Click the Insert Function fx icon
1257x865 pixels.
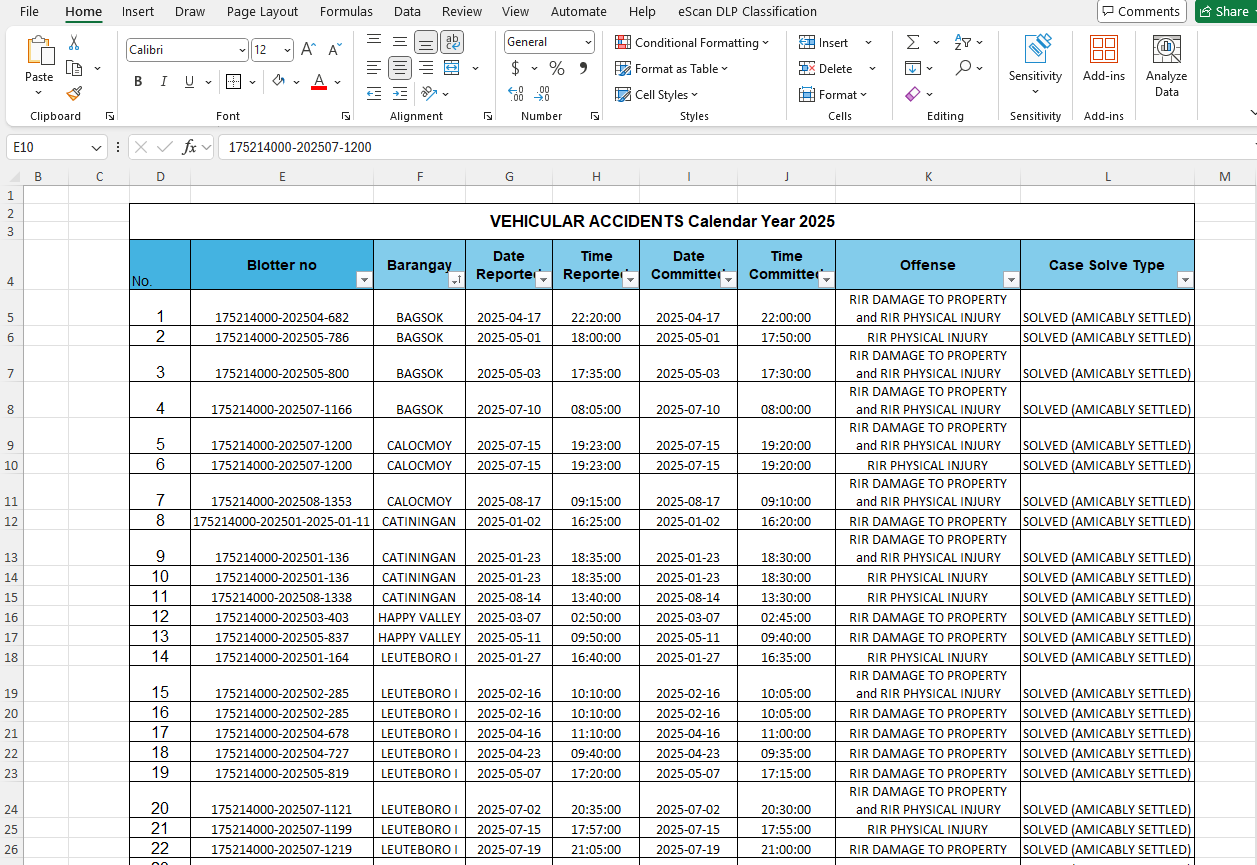189,147
